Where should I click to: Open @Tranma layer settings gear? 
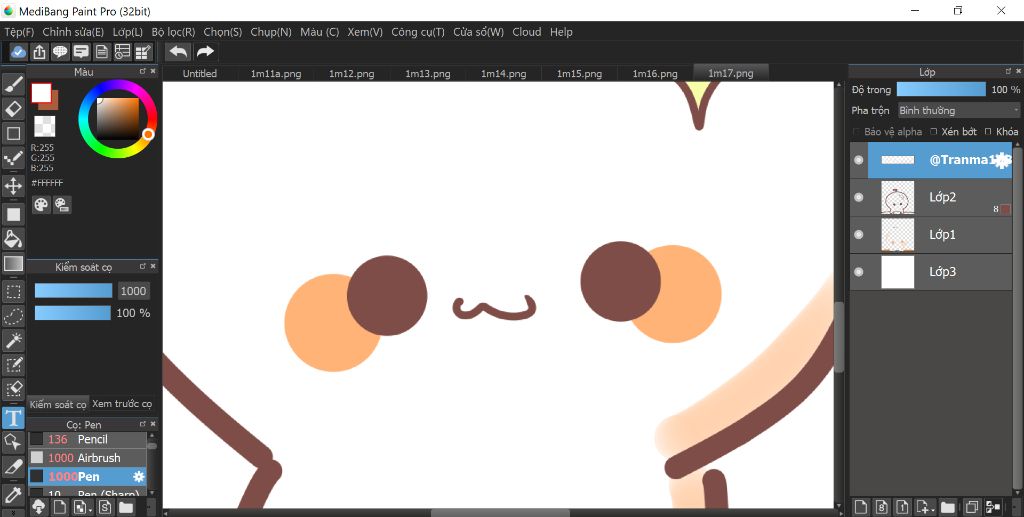tap(1002, 161)
